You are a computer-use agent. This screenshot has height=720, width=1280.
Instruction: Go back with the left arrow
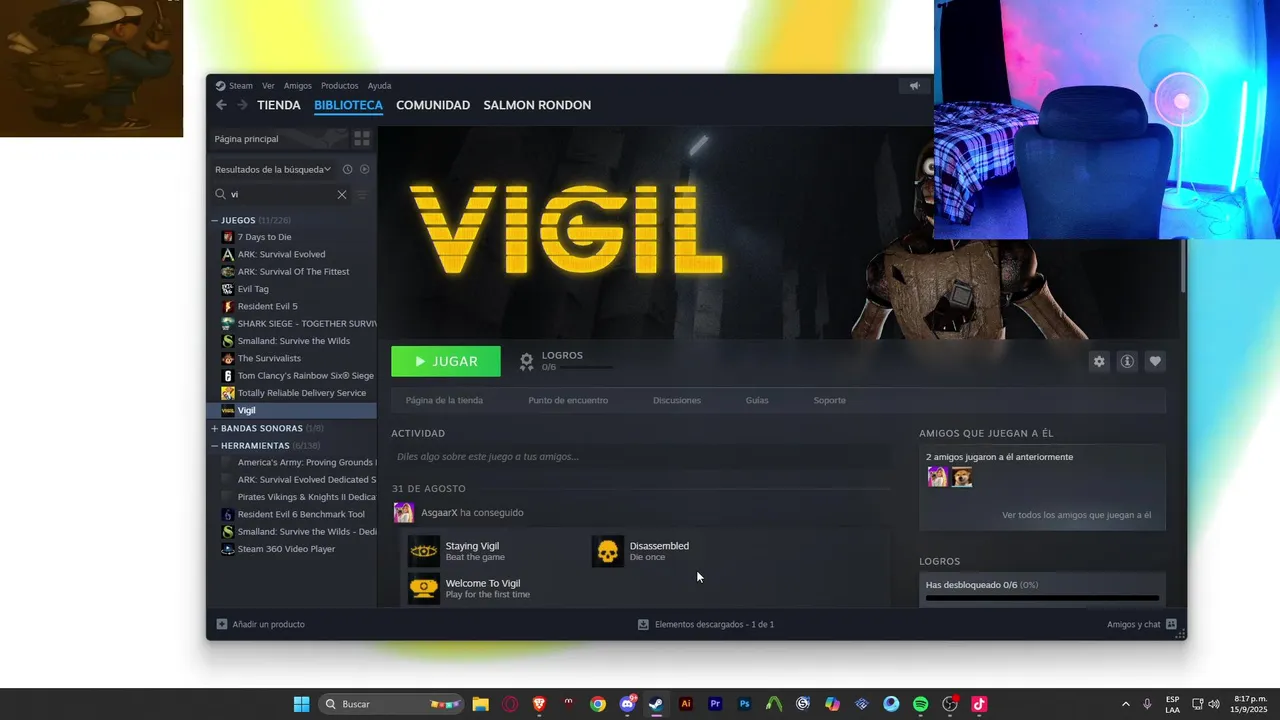coord(222,105)
